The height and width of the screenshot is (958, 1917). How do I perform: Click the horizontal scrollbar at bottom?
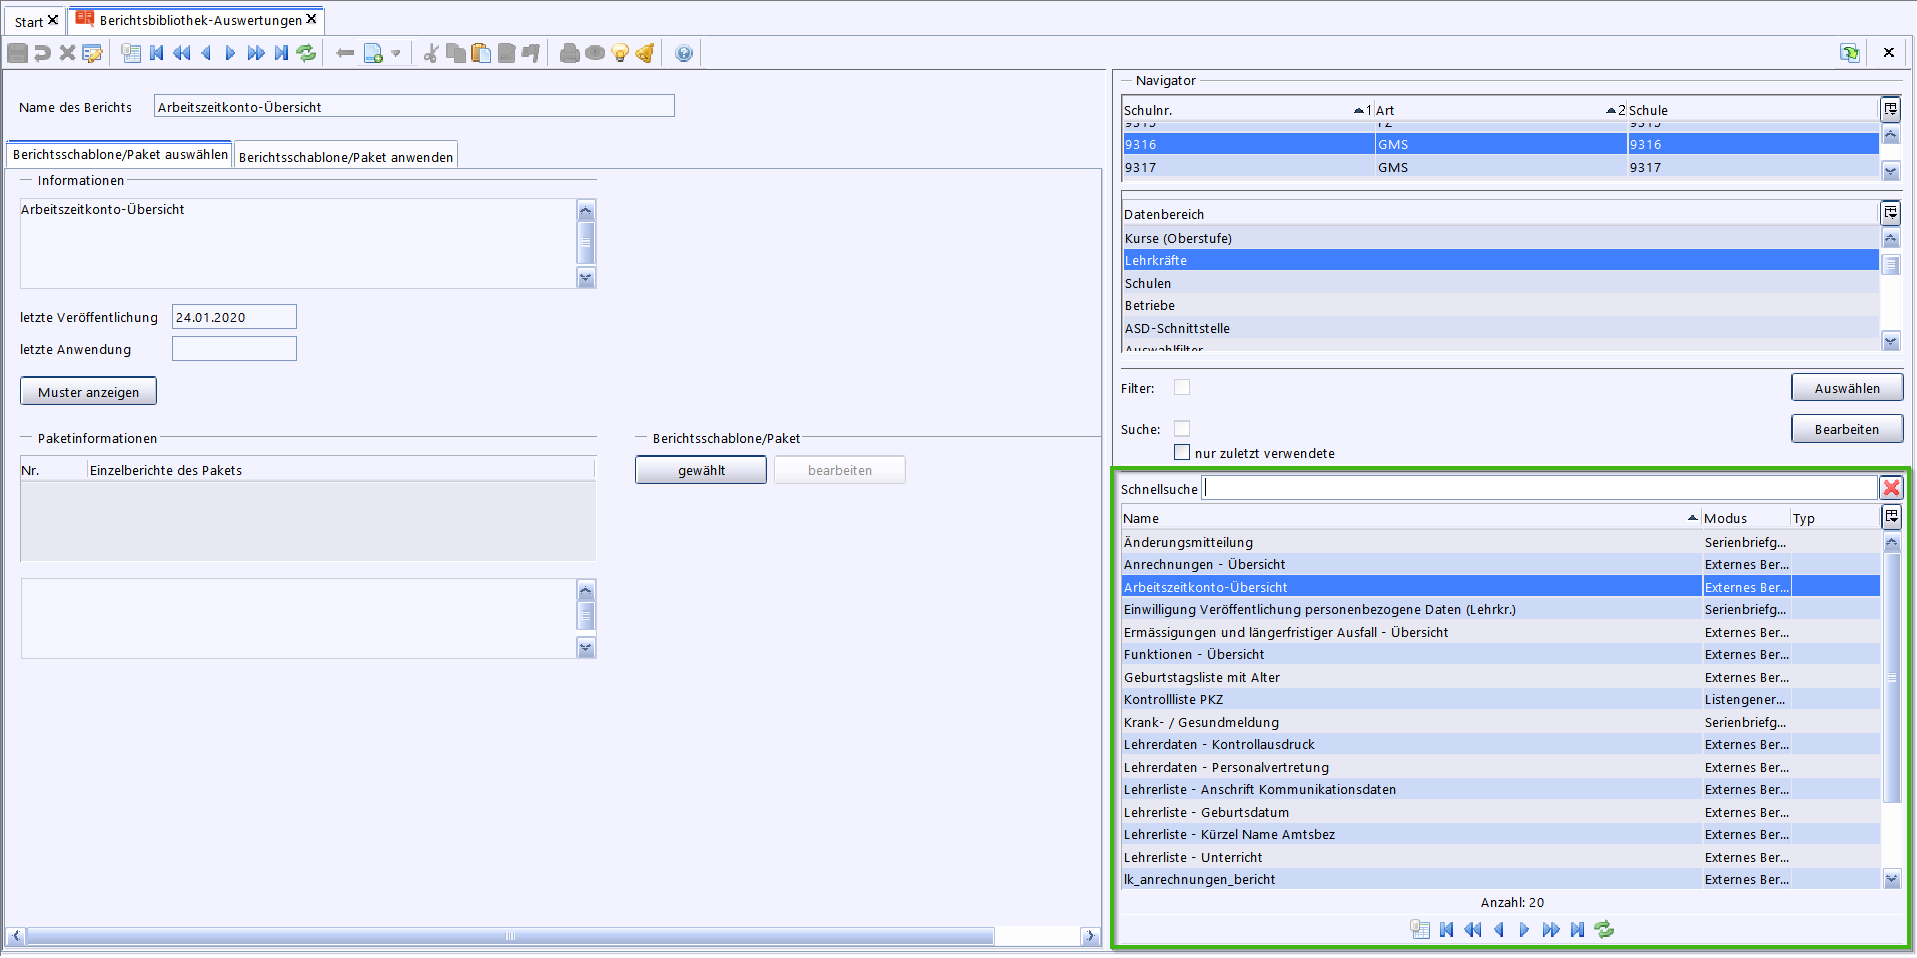pos(510,936)
